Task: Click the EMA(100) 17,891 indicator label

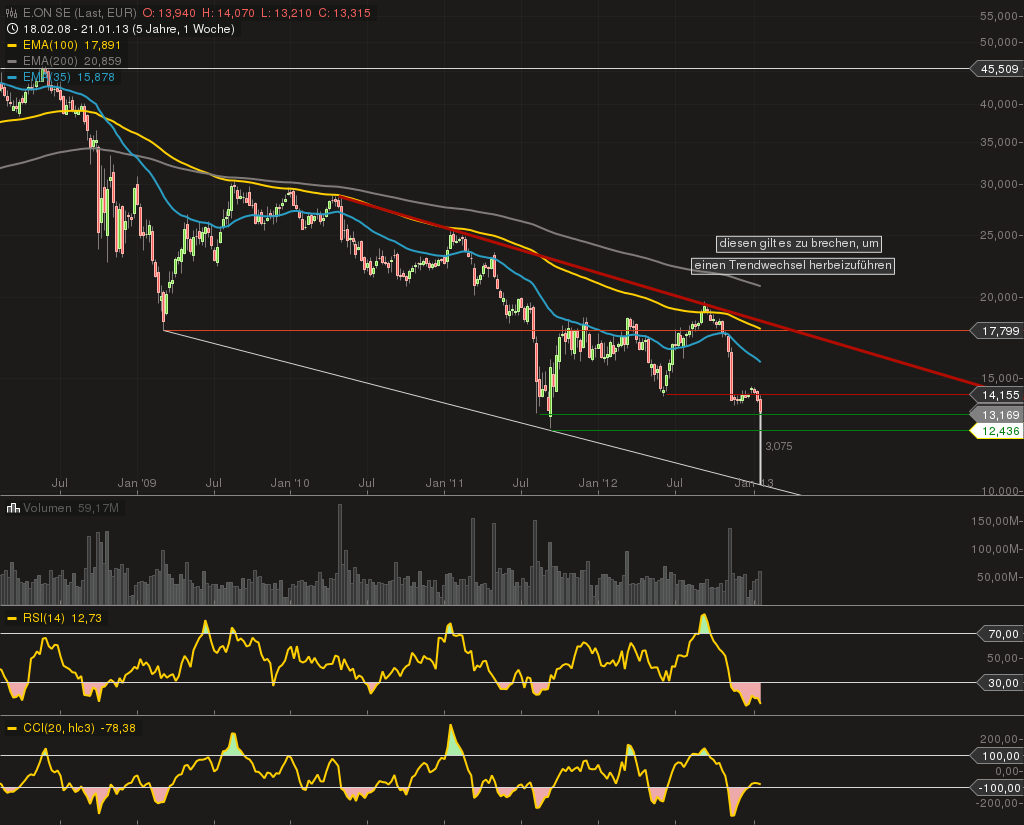Action: pyautogui.click(x=72, y=45)
